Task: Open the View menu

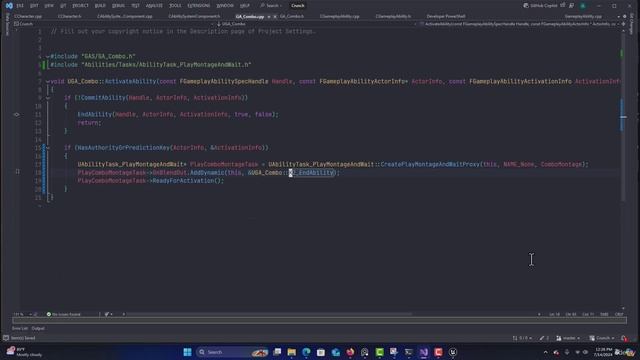Action: pos(49,6)
